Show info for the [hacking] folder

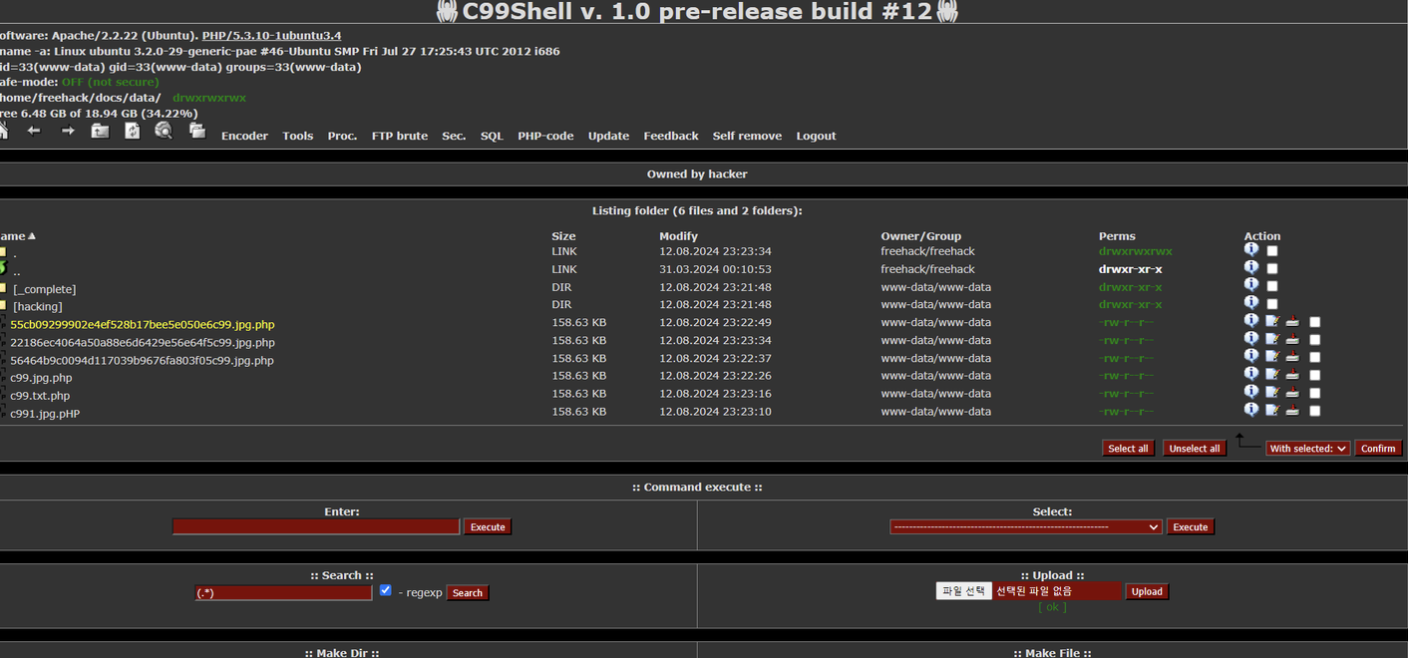pos(1251,303)
